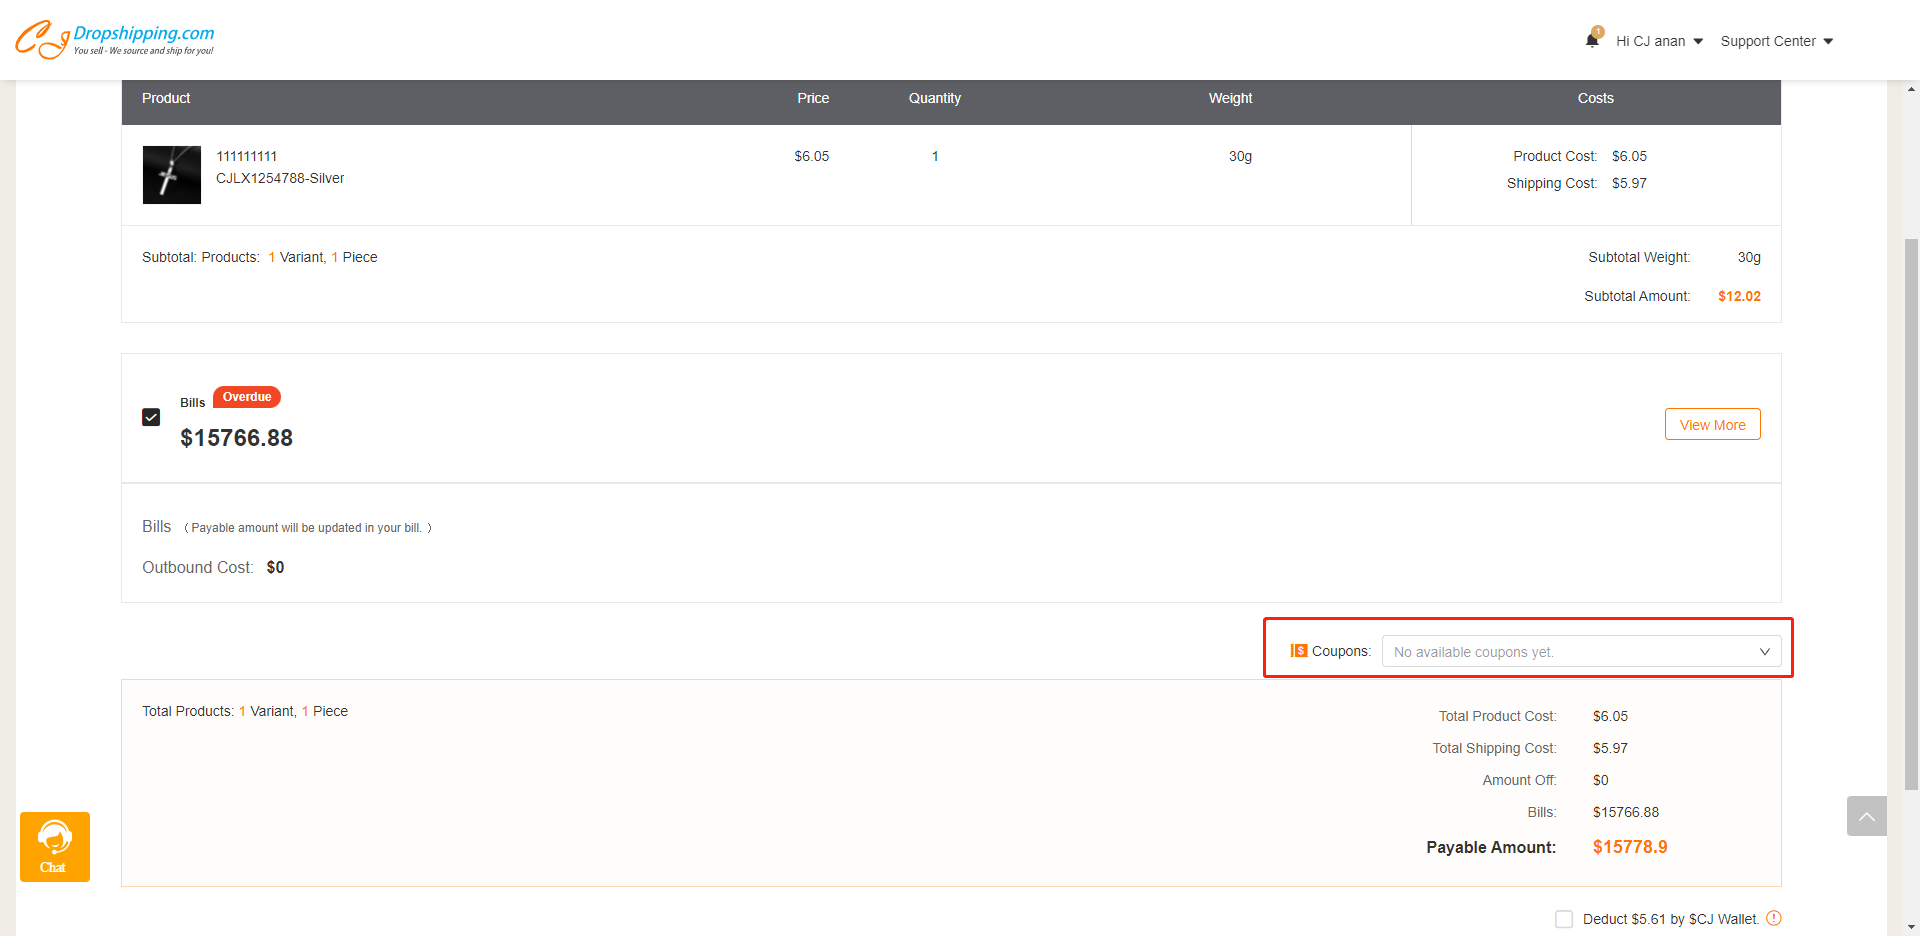The image size is (1920, 936).
Task: Expand the Support Center menu
Action: click(1776, 41)
